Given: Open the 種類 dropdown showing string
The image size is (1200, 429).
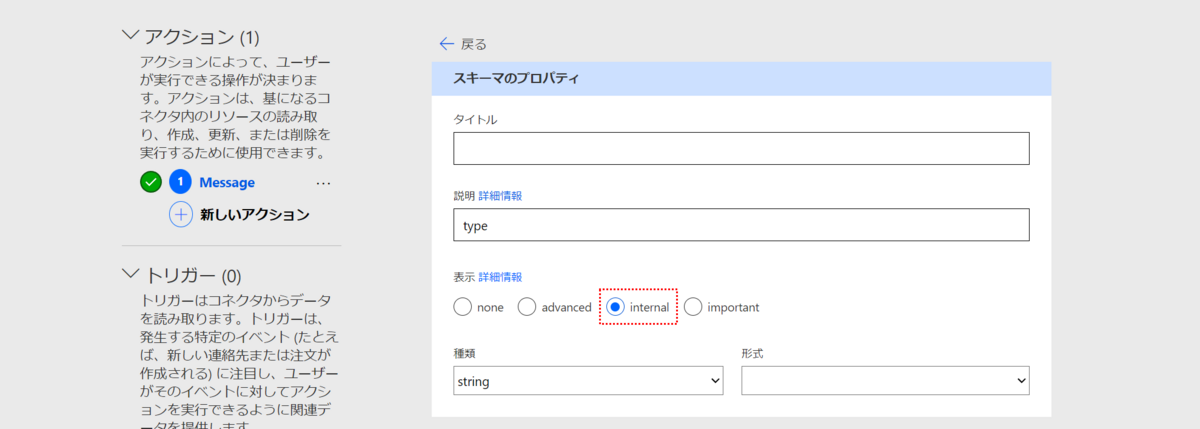Looking at the screenshot, I should coord(588,380).
